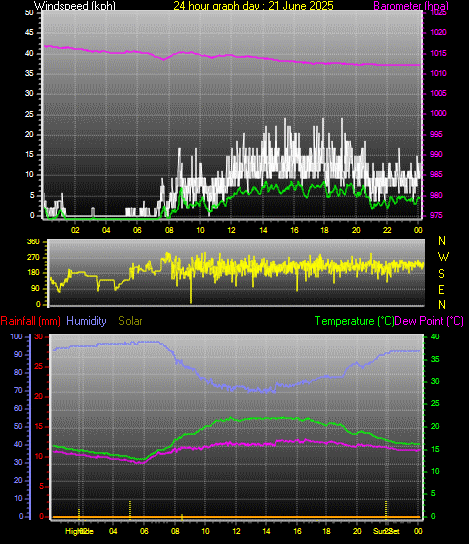Click the E compass letter beside the direction graph
The image size is (469, 544).
coord(441,289)
